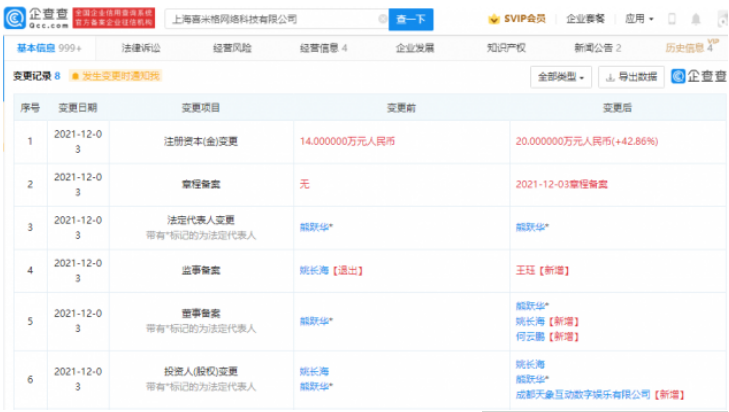Switch to 法律诉讼 tab
The image size is (729, 412).
141,48
